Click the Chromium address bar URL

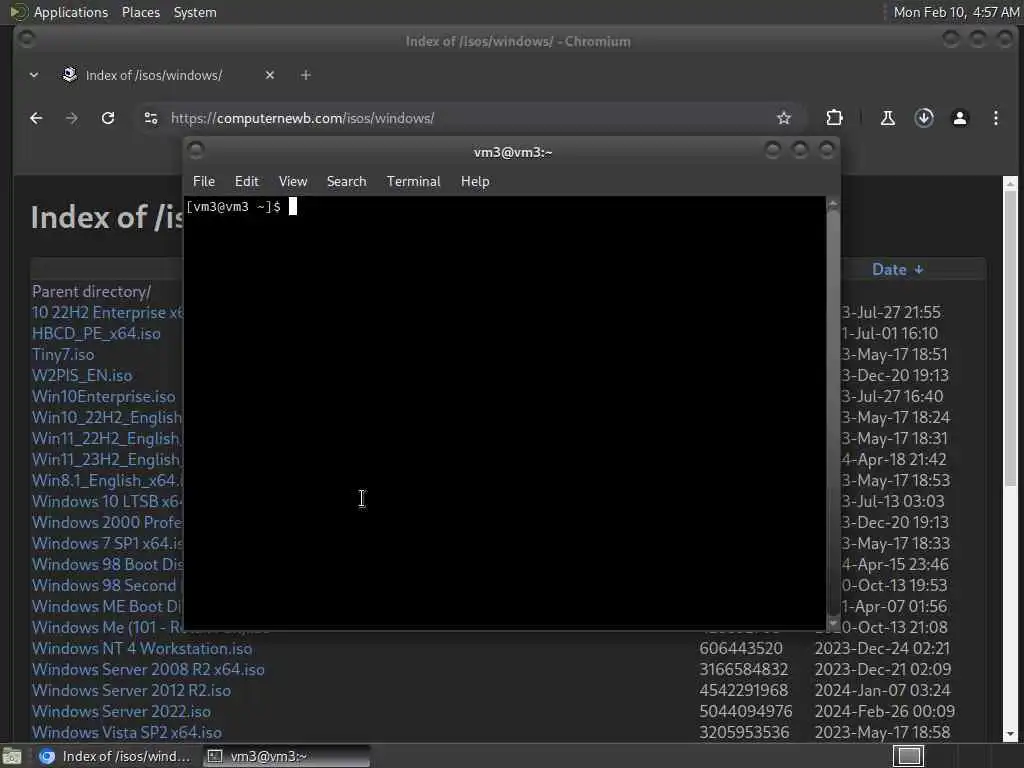click(302, 118)
